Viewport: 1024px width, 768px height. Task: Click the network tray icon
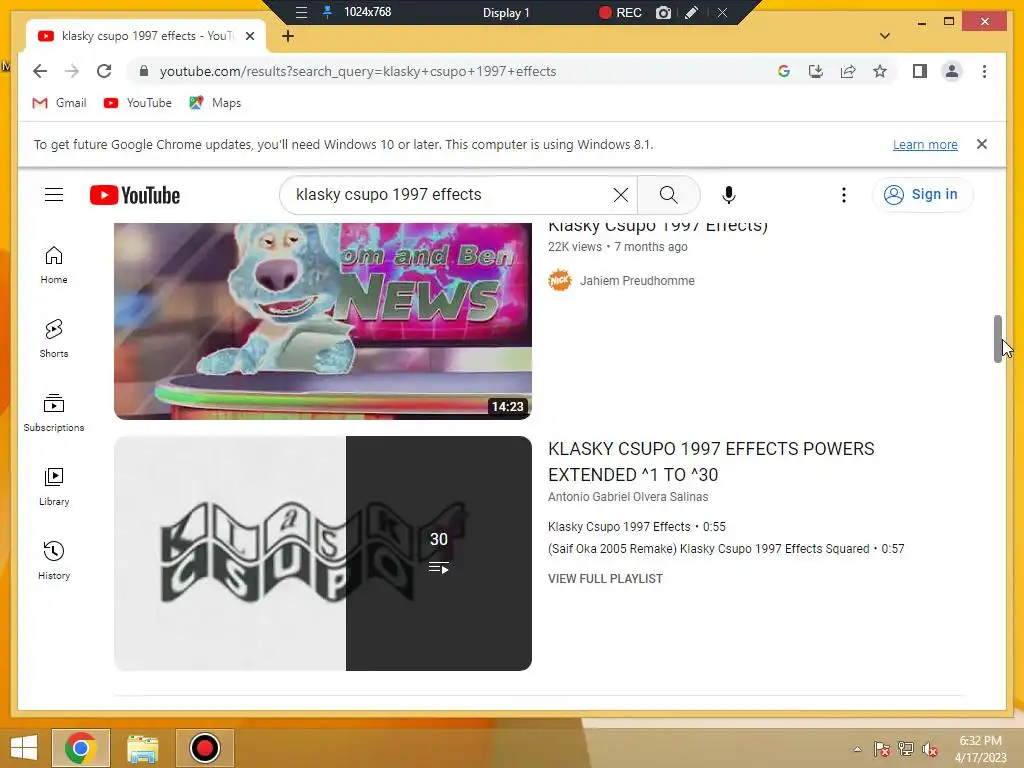coord(906,749)
